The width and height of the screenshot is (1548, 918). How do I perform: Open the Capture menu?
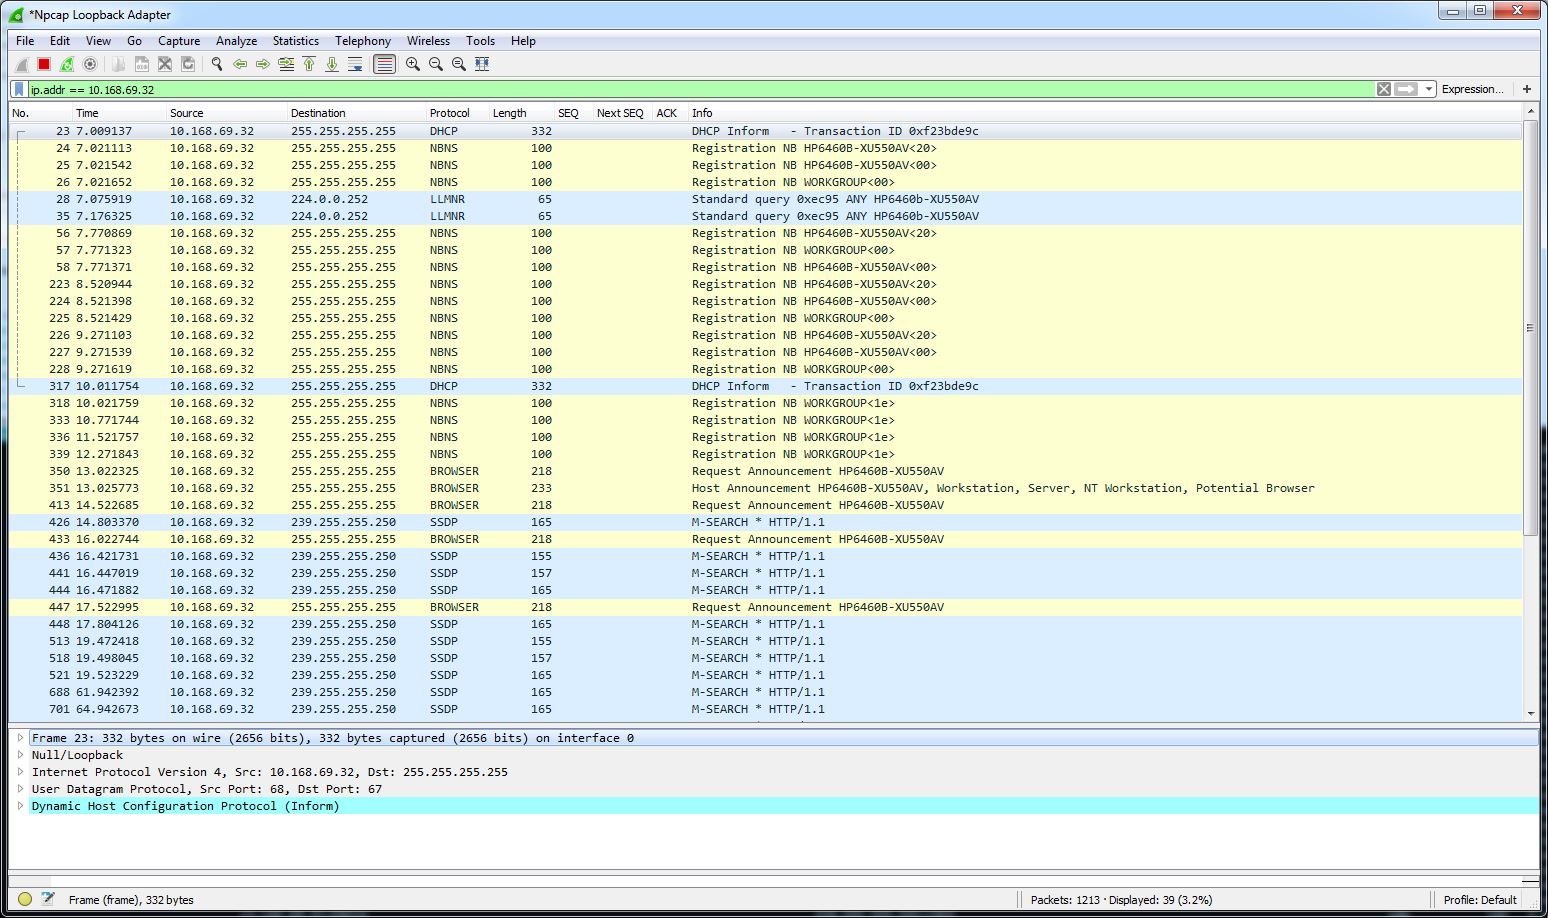pos(179,41)
